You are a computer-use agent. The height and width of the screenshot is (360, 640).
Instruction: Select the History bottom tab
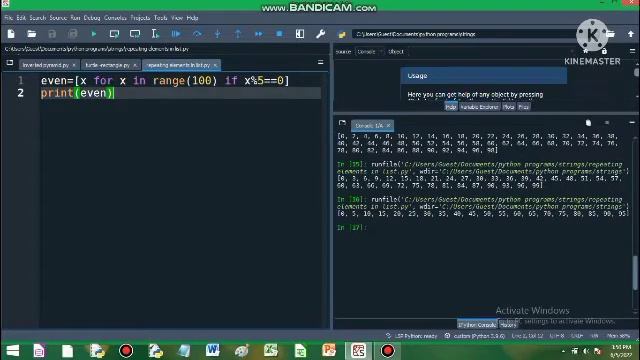pos(508,325)
